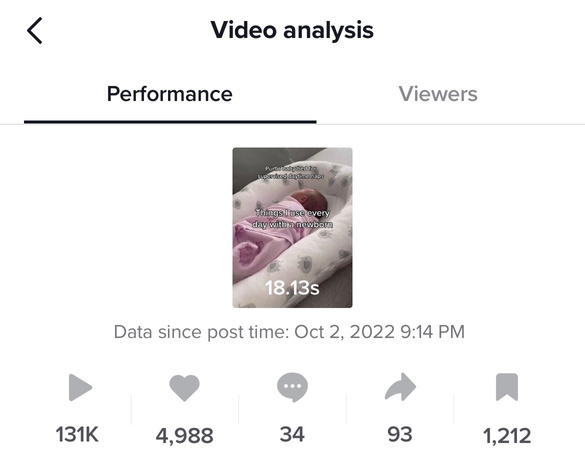The image size is (585, 471).
Task: Click the 1,212 saves count
Action: [x=507, y=435]
